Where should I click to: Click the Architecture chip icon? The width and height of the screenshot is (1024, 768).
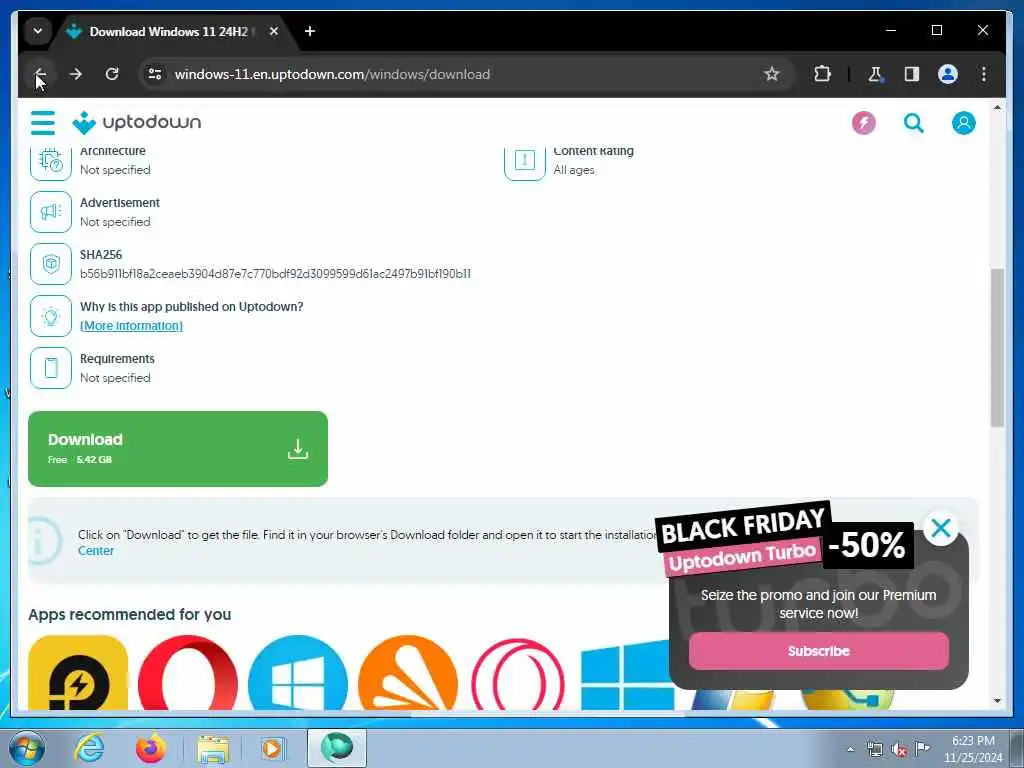click(x=51, y=161)
